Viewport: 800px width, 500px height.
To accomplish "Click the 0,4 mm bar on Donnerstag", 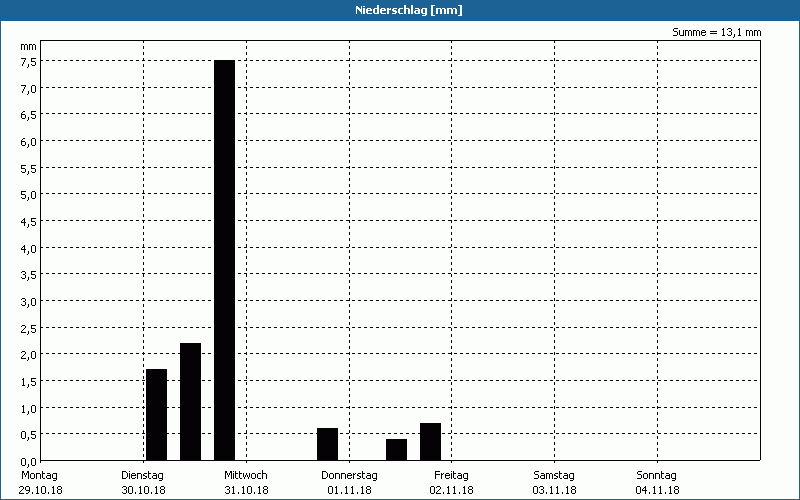I will 396,449.
